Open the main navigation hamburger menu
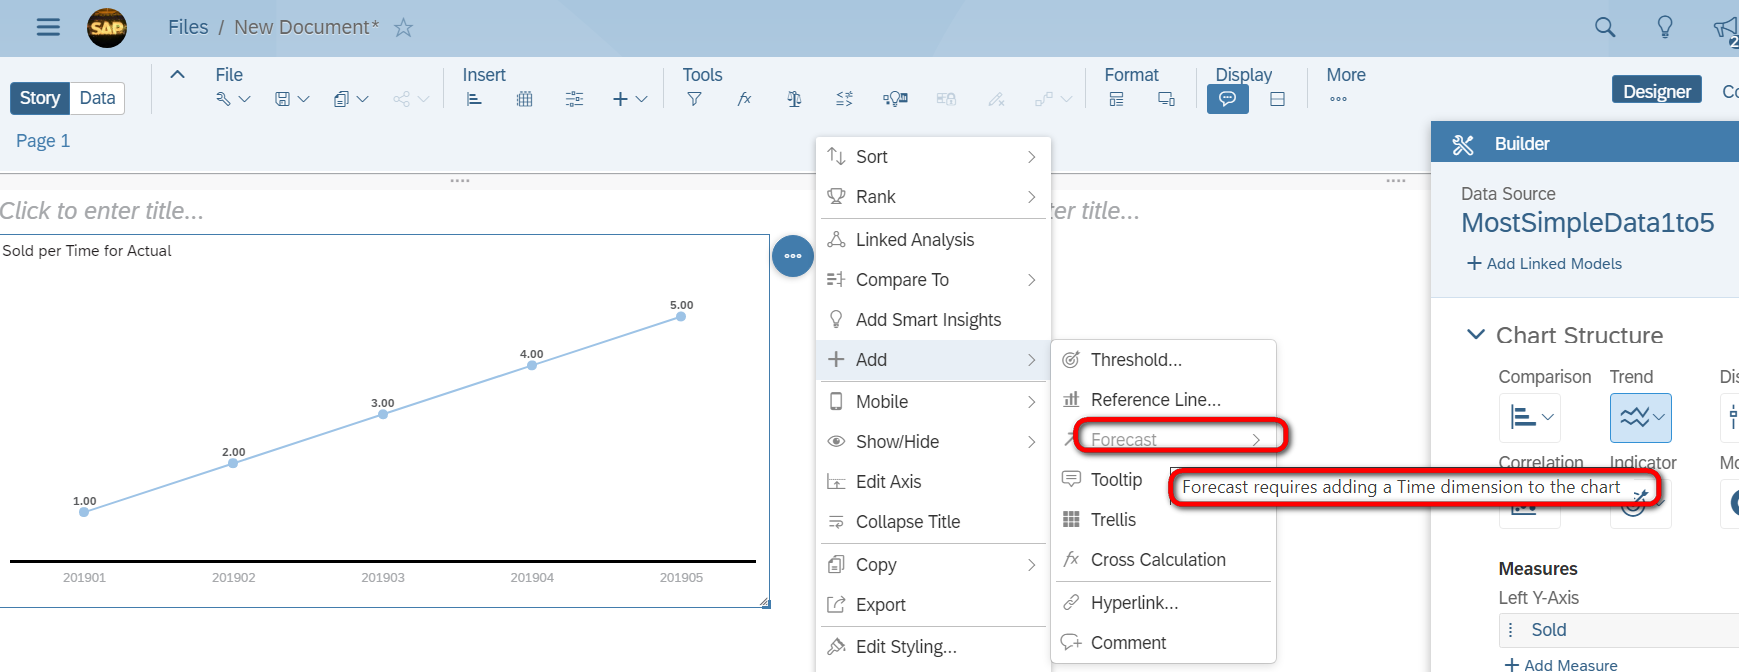Screen dimensions: 1739x672 click(48, 27)
